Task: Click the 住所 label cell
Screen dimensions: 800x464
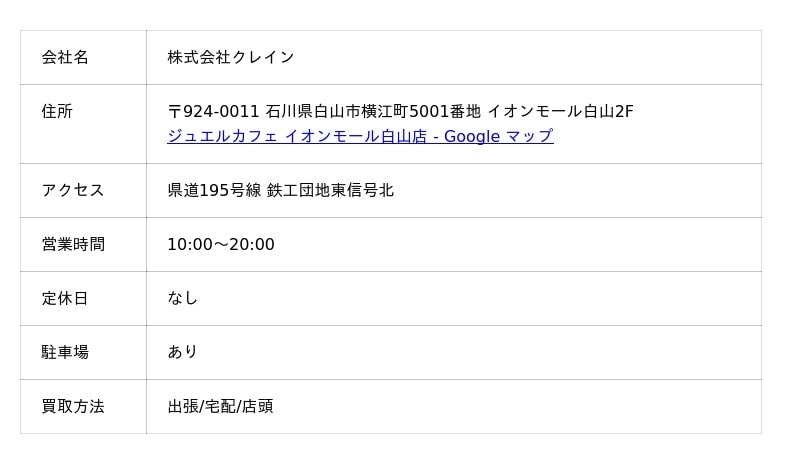Action: click(83, 124)
